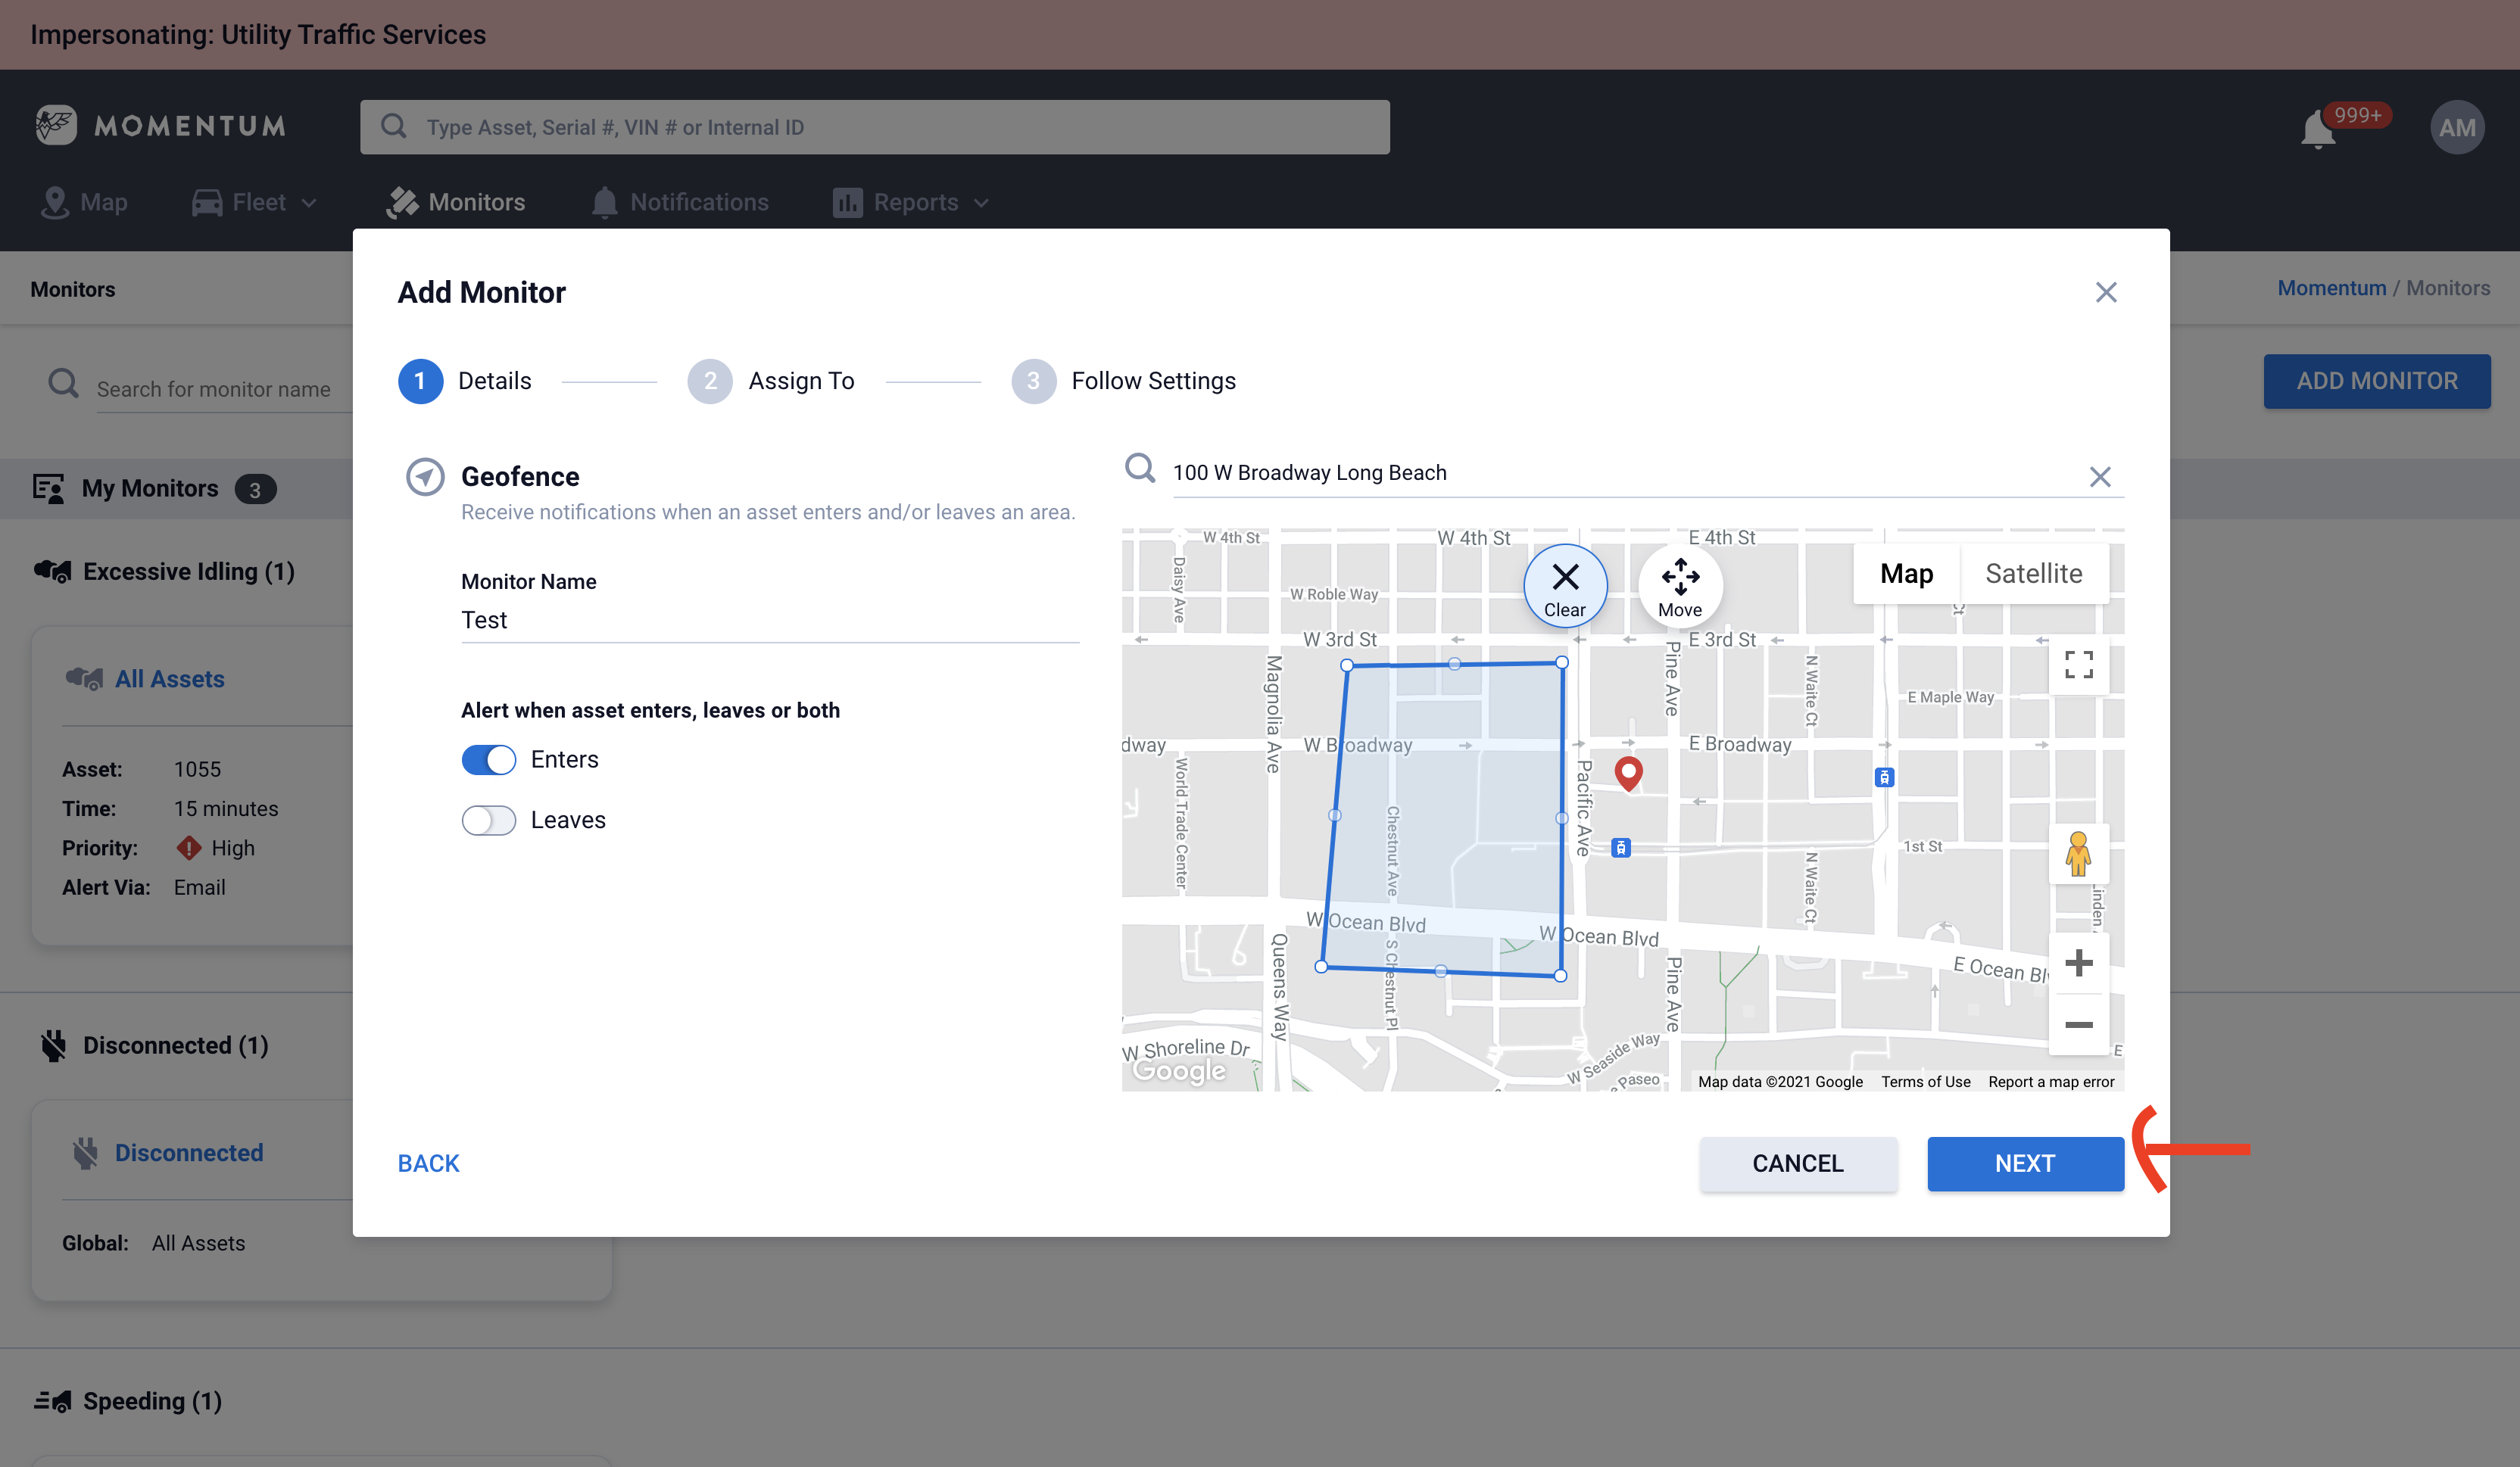Expand the Reports dropdown menu

[x=912, y=203]
